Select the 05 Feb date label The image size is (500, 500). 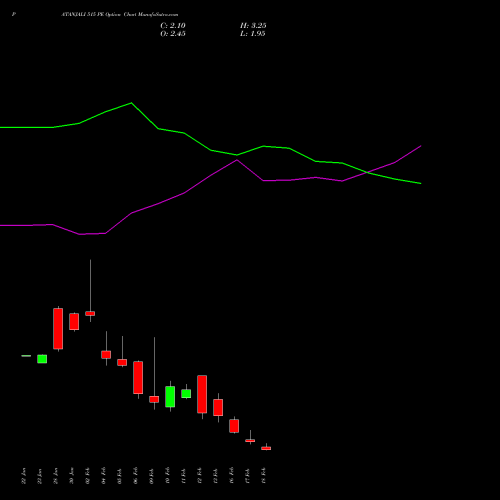point(120,476)
